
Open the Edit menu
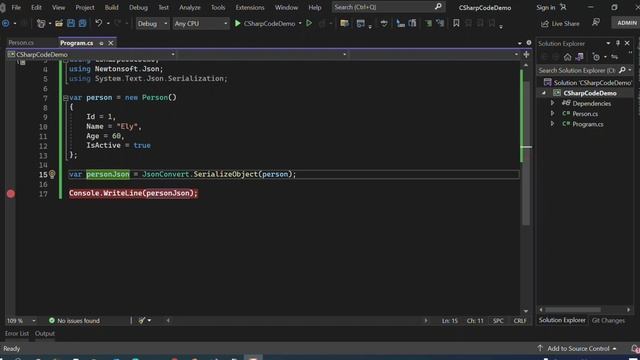pyautogui.click(x=36, y=7)
